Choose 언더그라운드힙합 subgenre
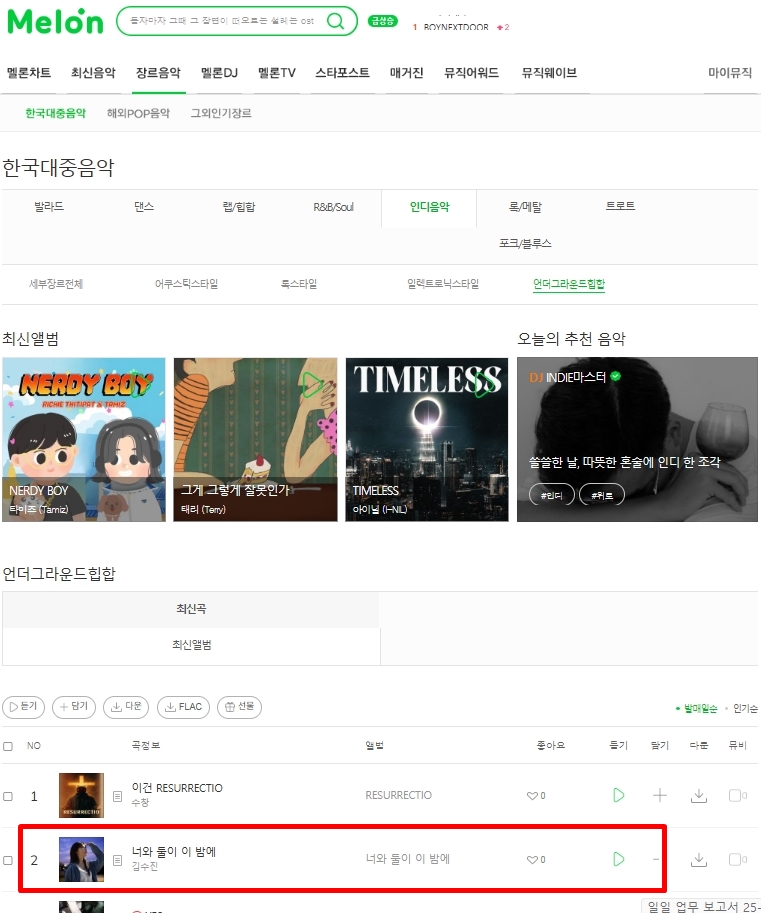This screenshot has width=761, height=913. point(569,284)
